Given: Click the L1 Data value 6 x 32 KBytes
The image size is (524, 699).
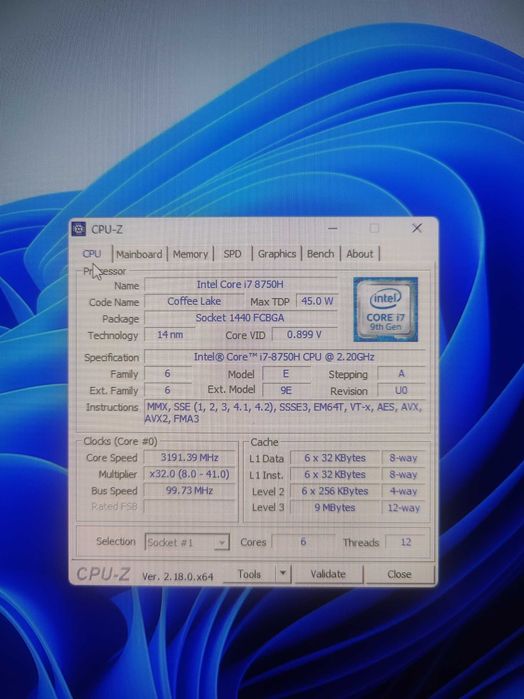Looking at the screenshot, I should pos(335,458).
